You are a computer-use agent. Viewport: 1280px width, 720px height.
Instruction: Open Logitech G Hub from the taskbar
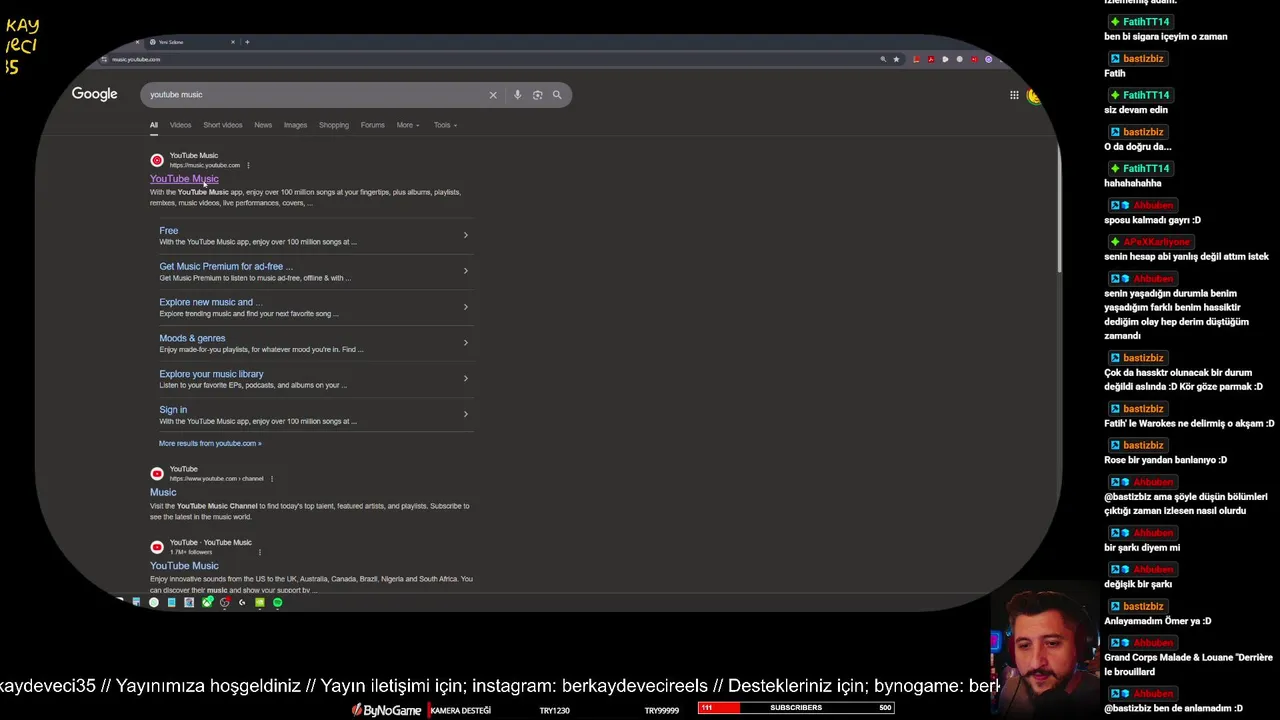242,602
